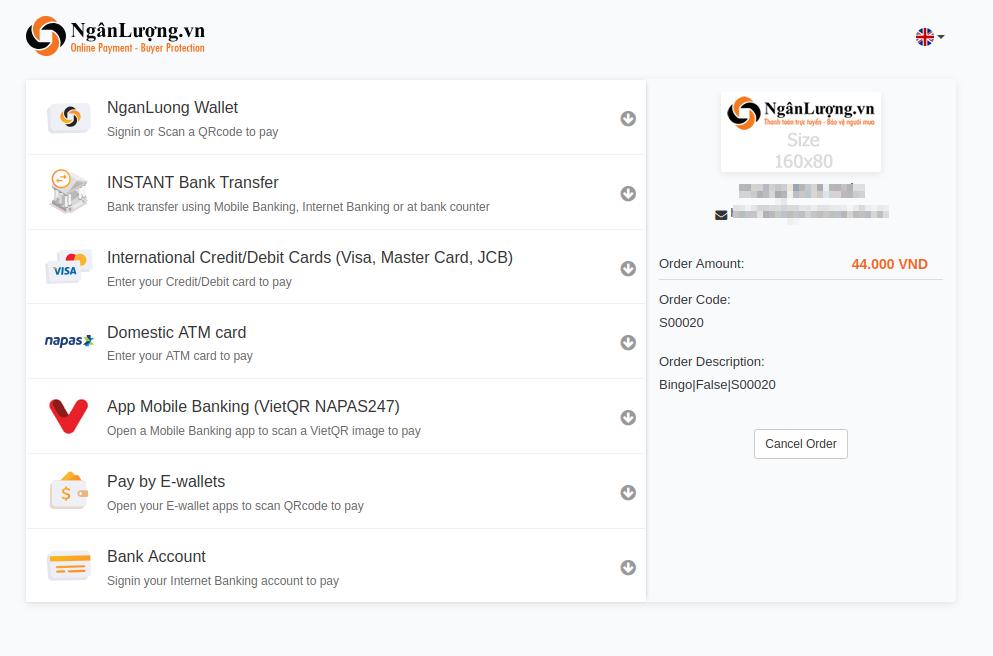Click the Order Amount label
Screen dimensions: 993x656
[702, 264]
